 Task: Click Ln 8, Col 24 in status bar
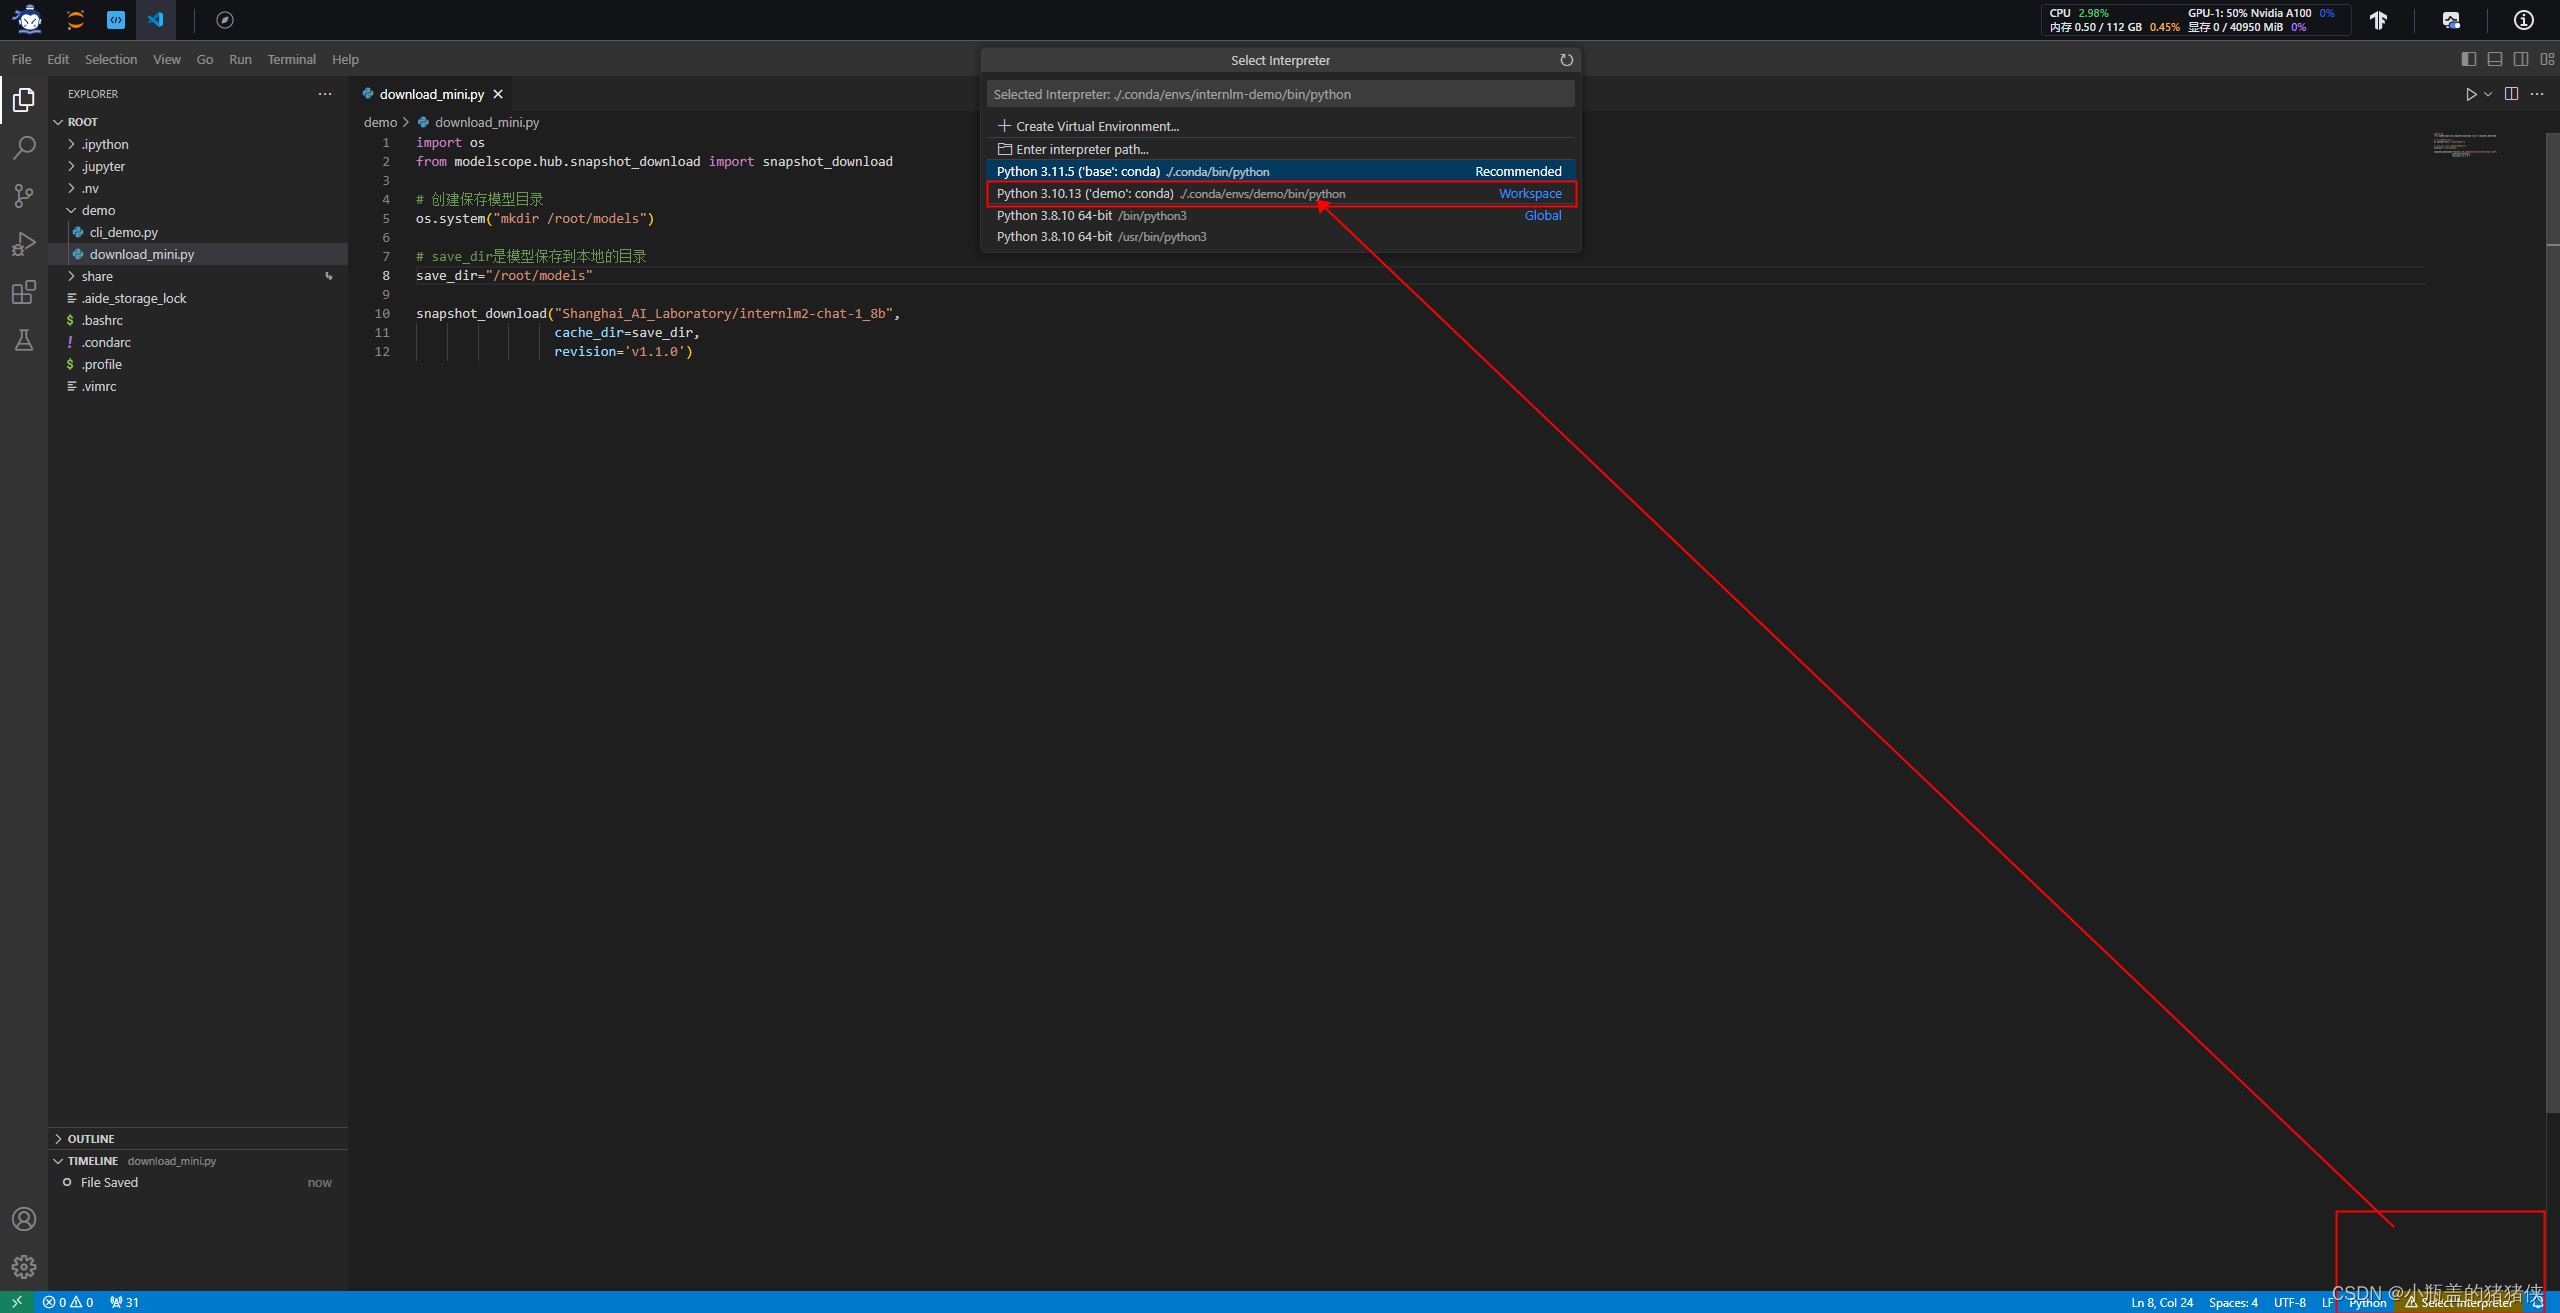(2162, 1302)
